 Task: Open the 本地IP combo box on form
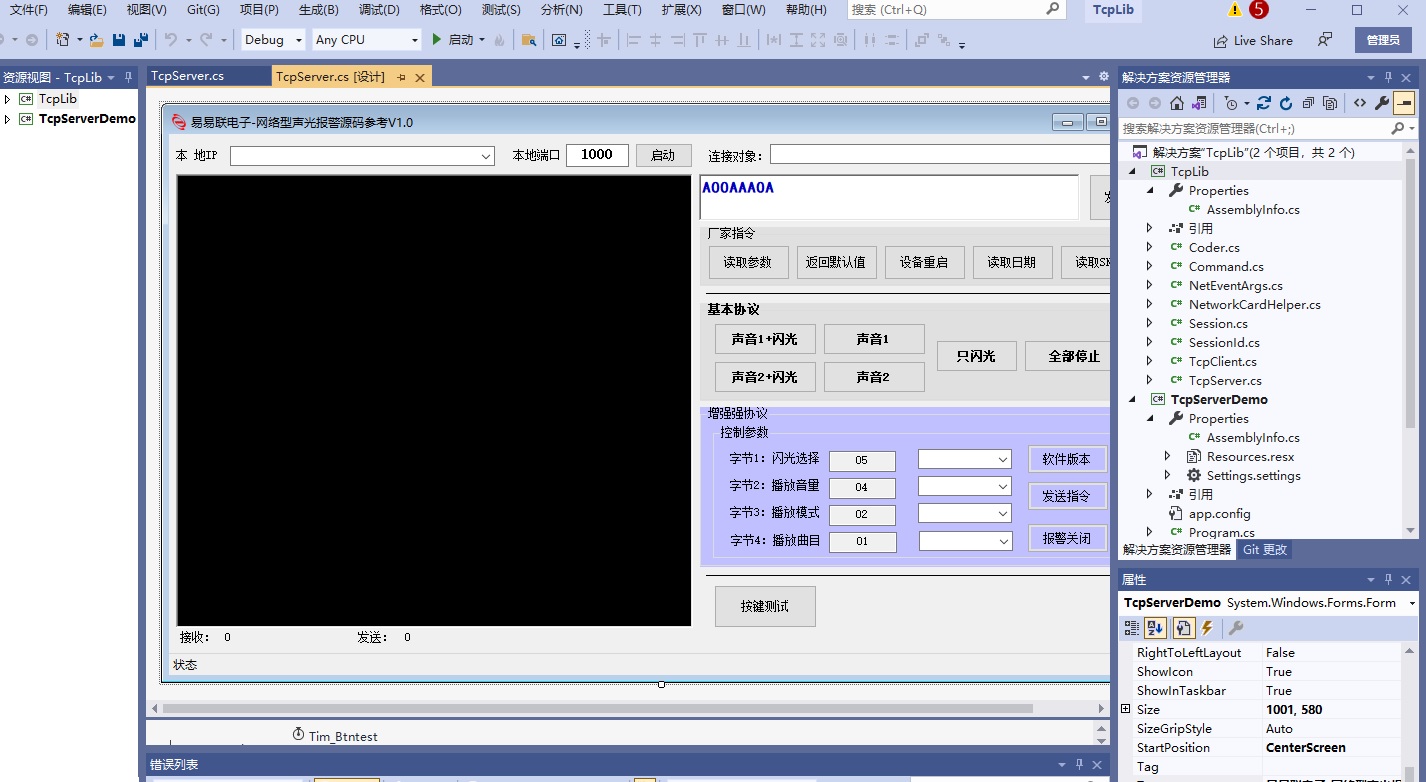coord(362,156)
